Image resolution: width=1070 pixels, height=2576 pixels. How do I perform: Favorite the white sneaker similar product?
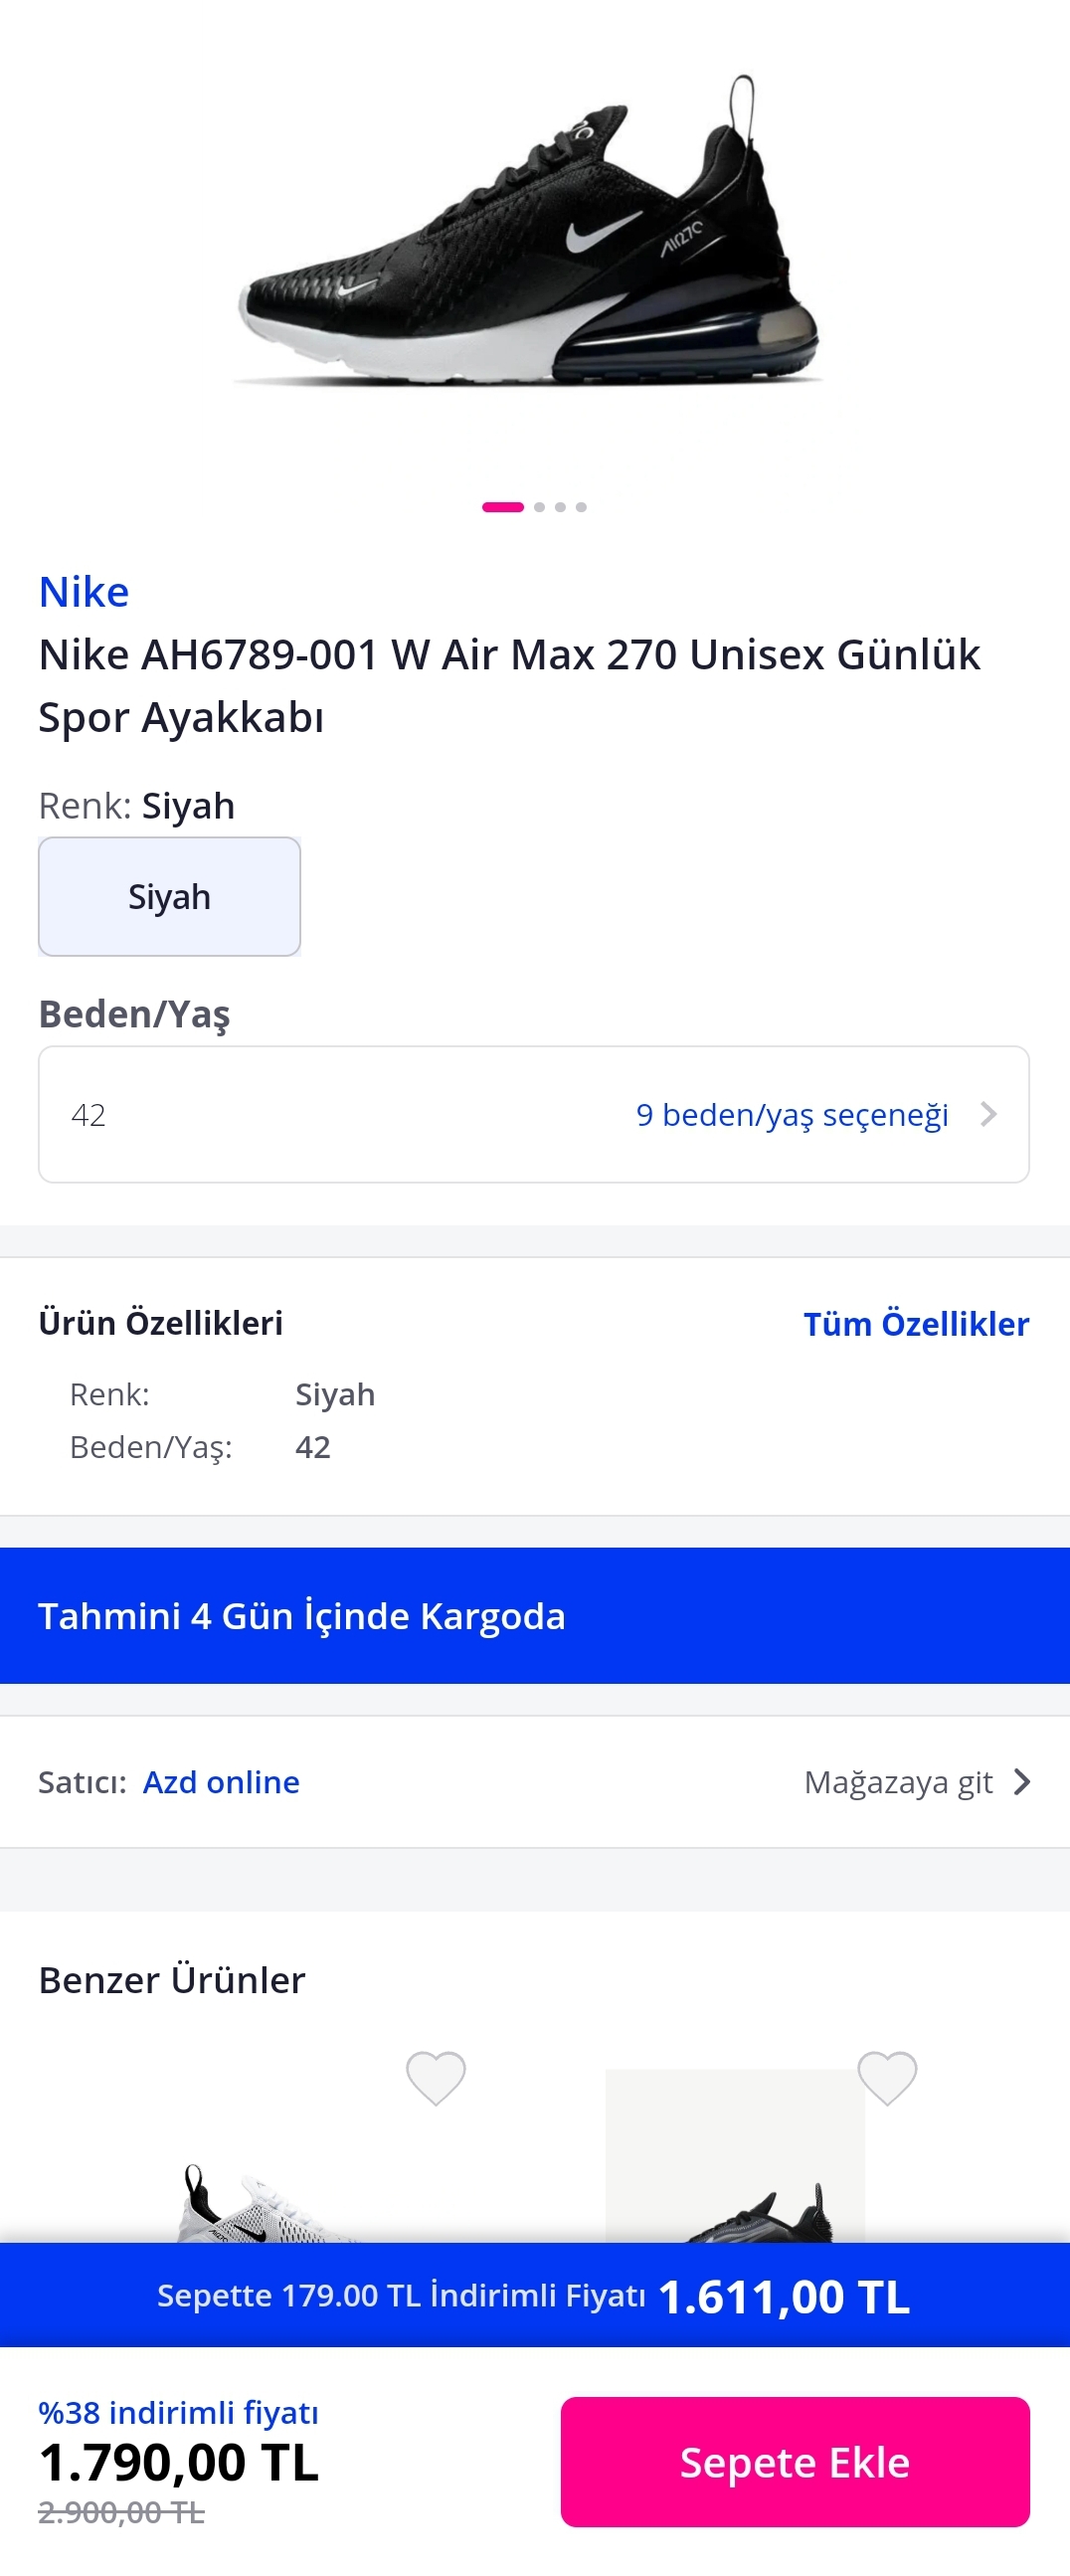(435, 2077)
